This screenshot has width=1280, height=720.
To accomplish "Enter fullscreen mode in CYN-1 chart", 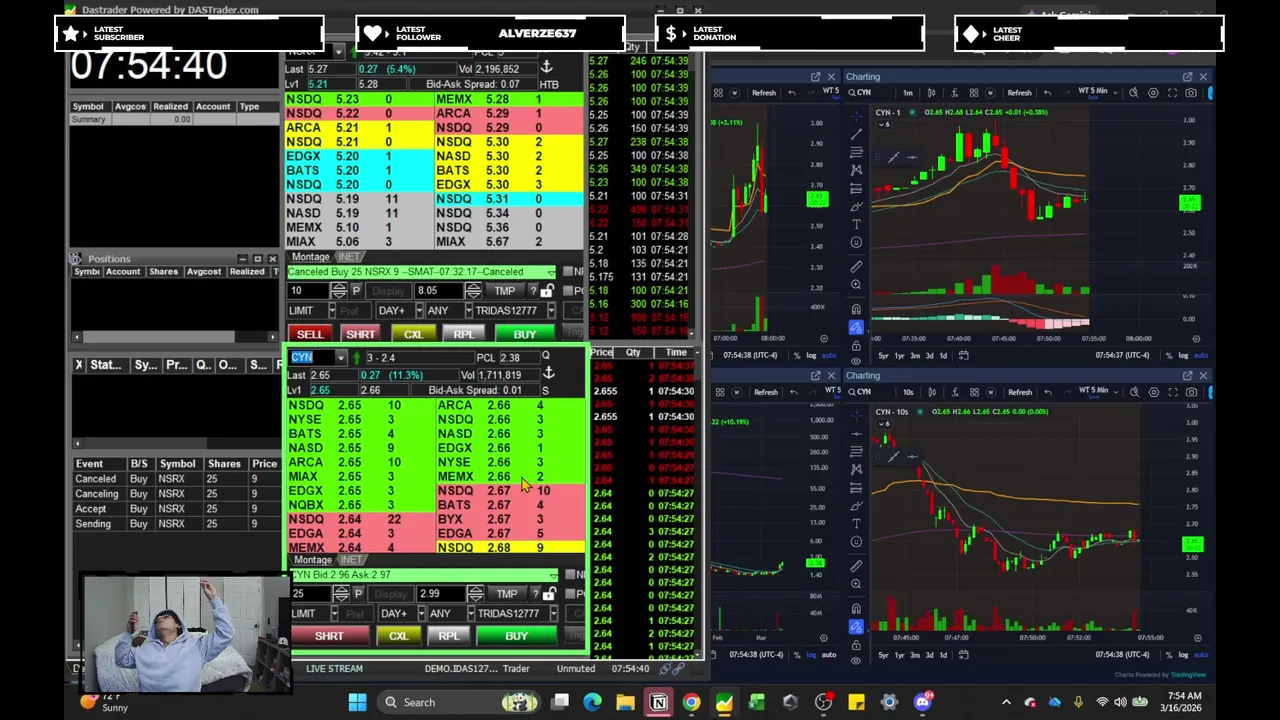I will pyautogui.click(x=1172, y=93).
